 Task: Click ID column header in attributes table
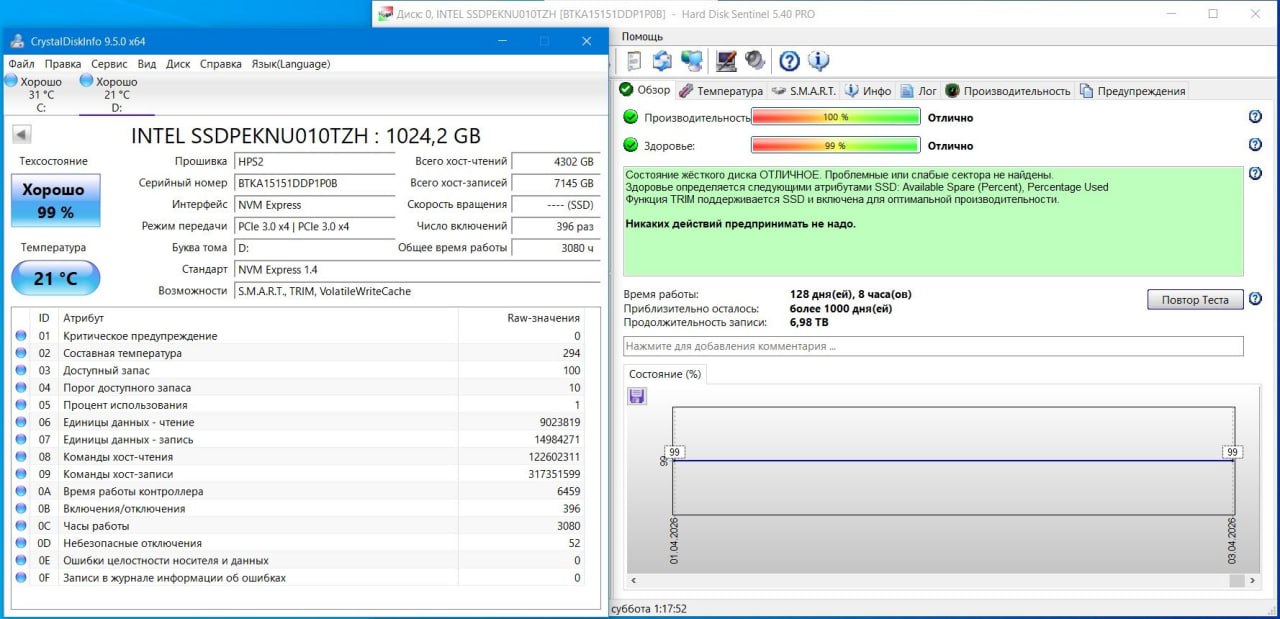tap(45, 317)
